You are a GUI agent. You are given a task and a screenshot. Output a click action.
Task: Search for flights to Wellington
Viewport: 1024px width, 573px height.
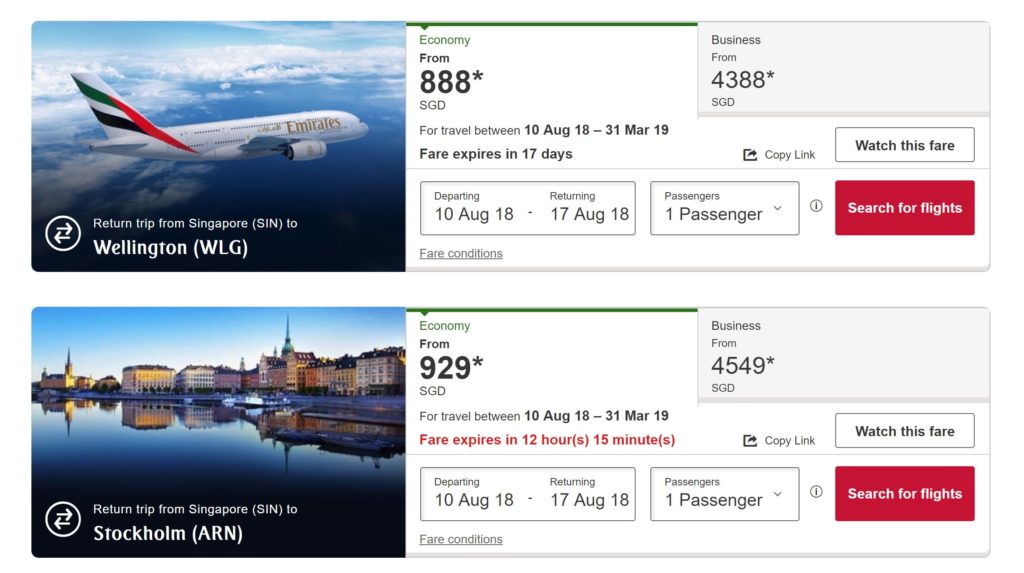904,208
